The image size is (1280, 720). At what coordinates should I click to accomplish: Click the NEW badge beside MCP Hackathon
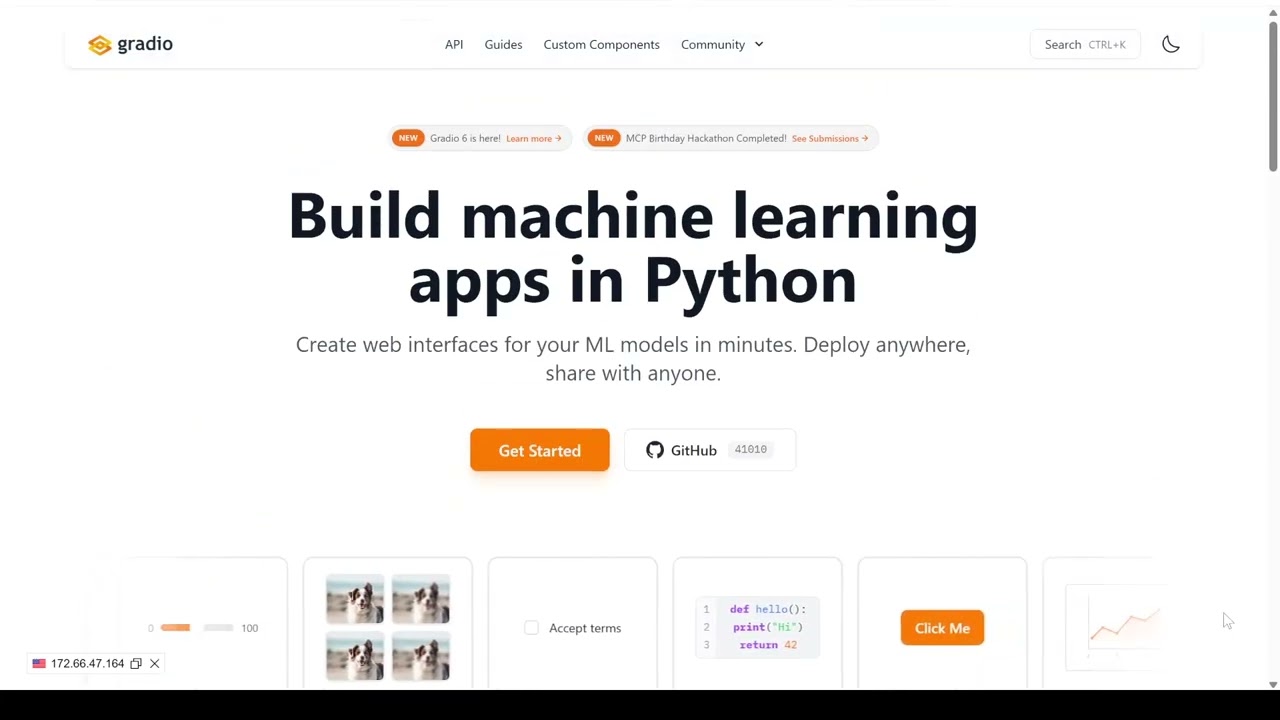(x=604, y=138)
